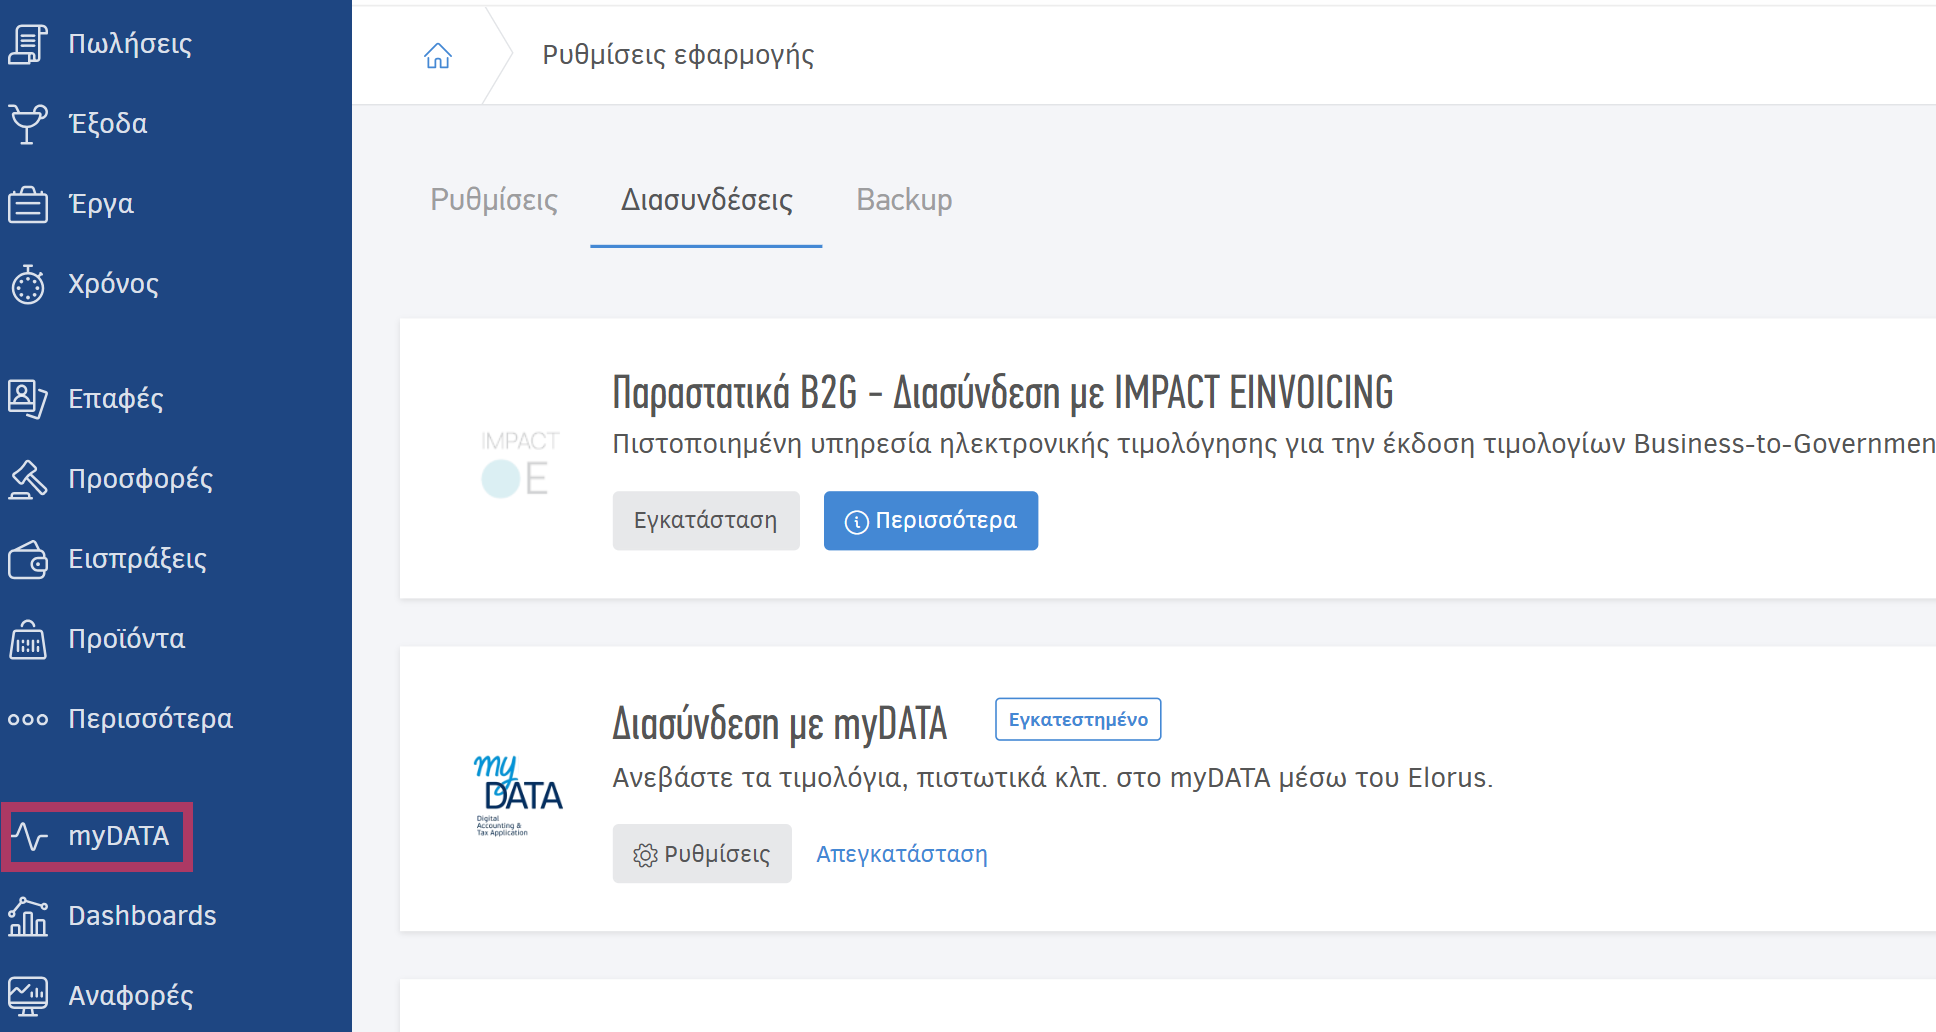Select the Αναφορές reports icon

point(29,995)
